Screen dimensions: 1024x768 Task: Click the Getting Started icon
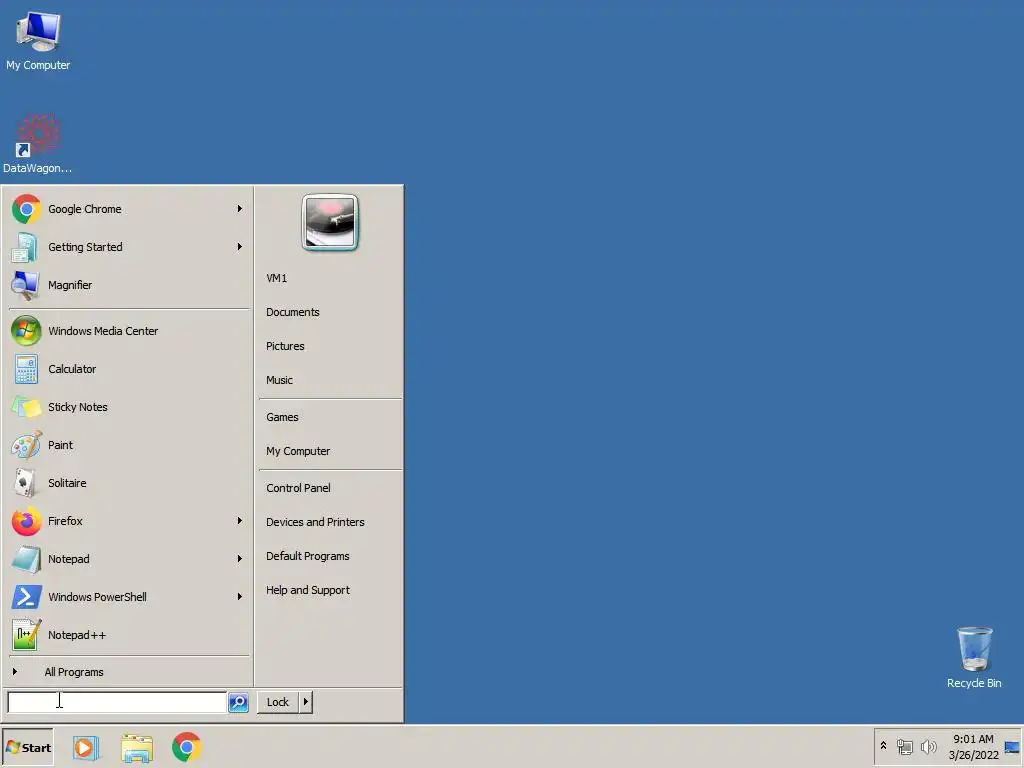tap(25, 248)
